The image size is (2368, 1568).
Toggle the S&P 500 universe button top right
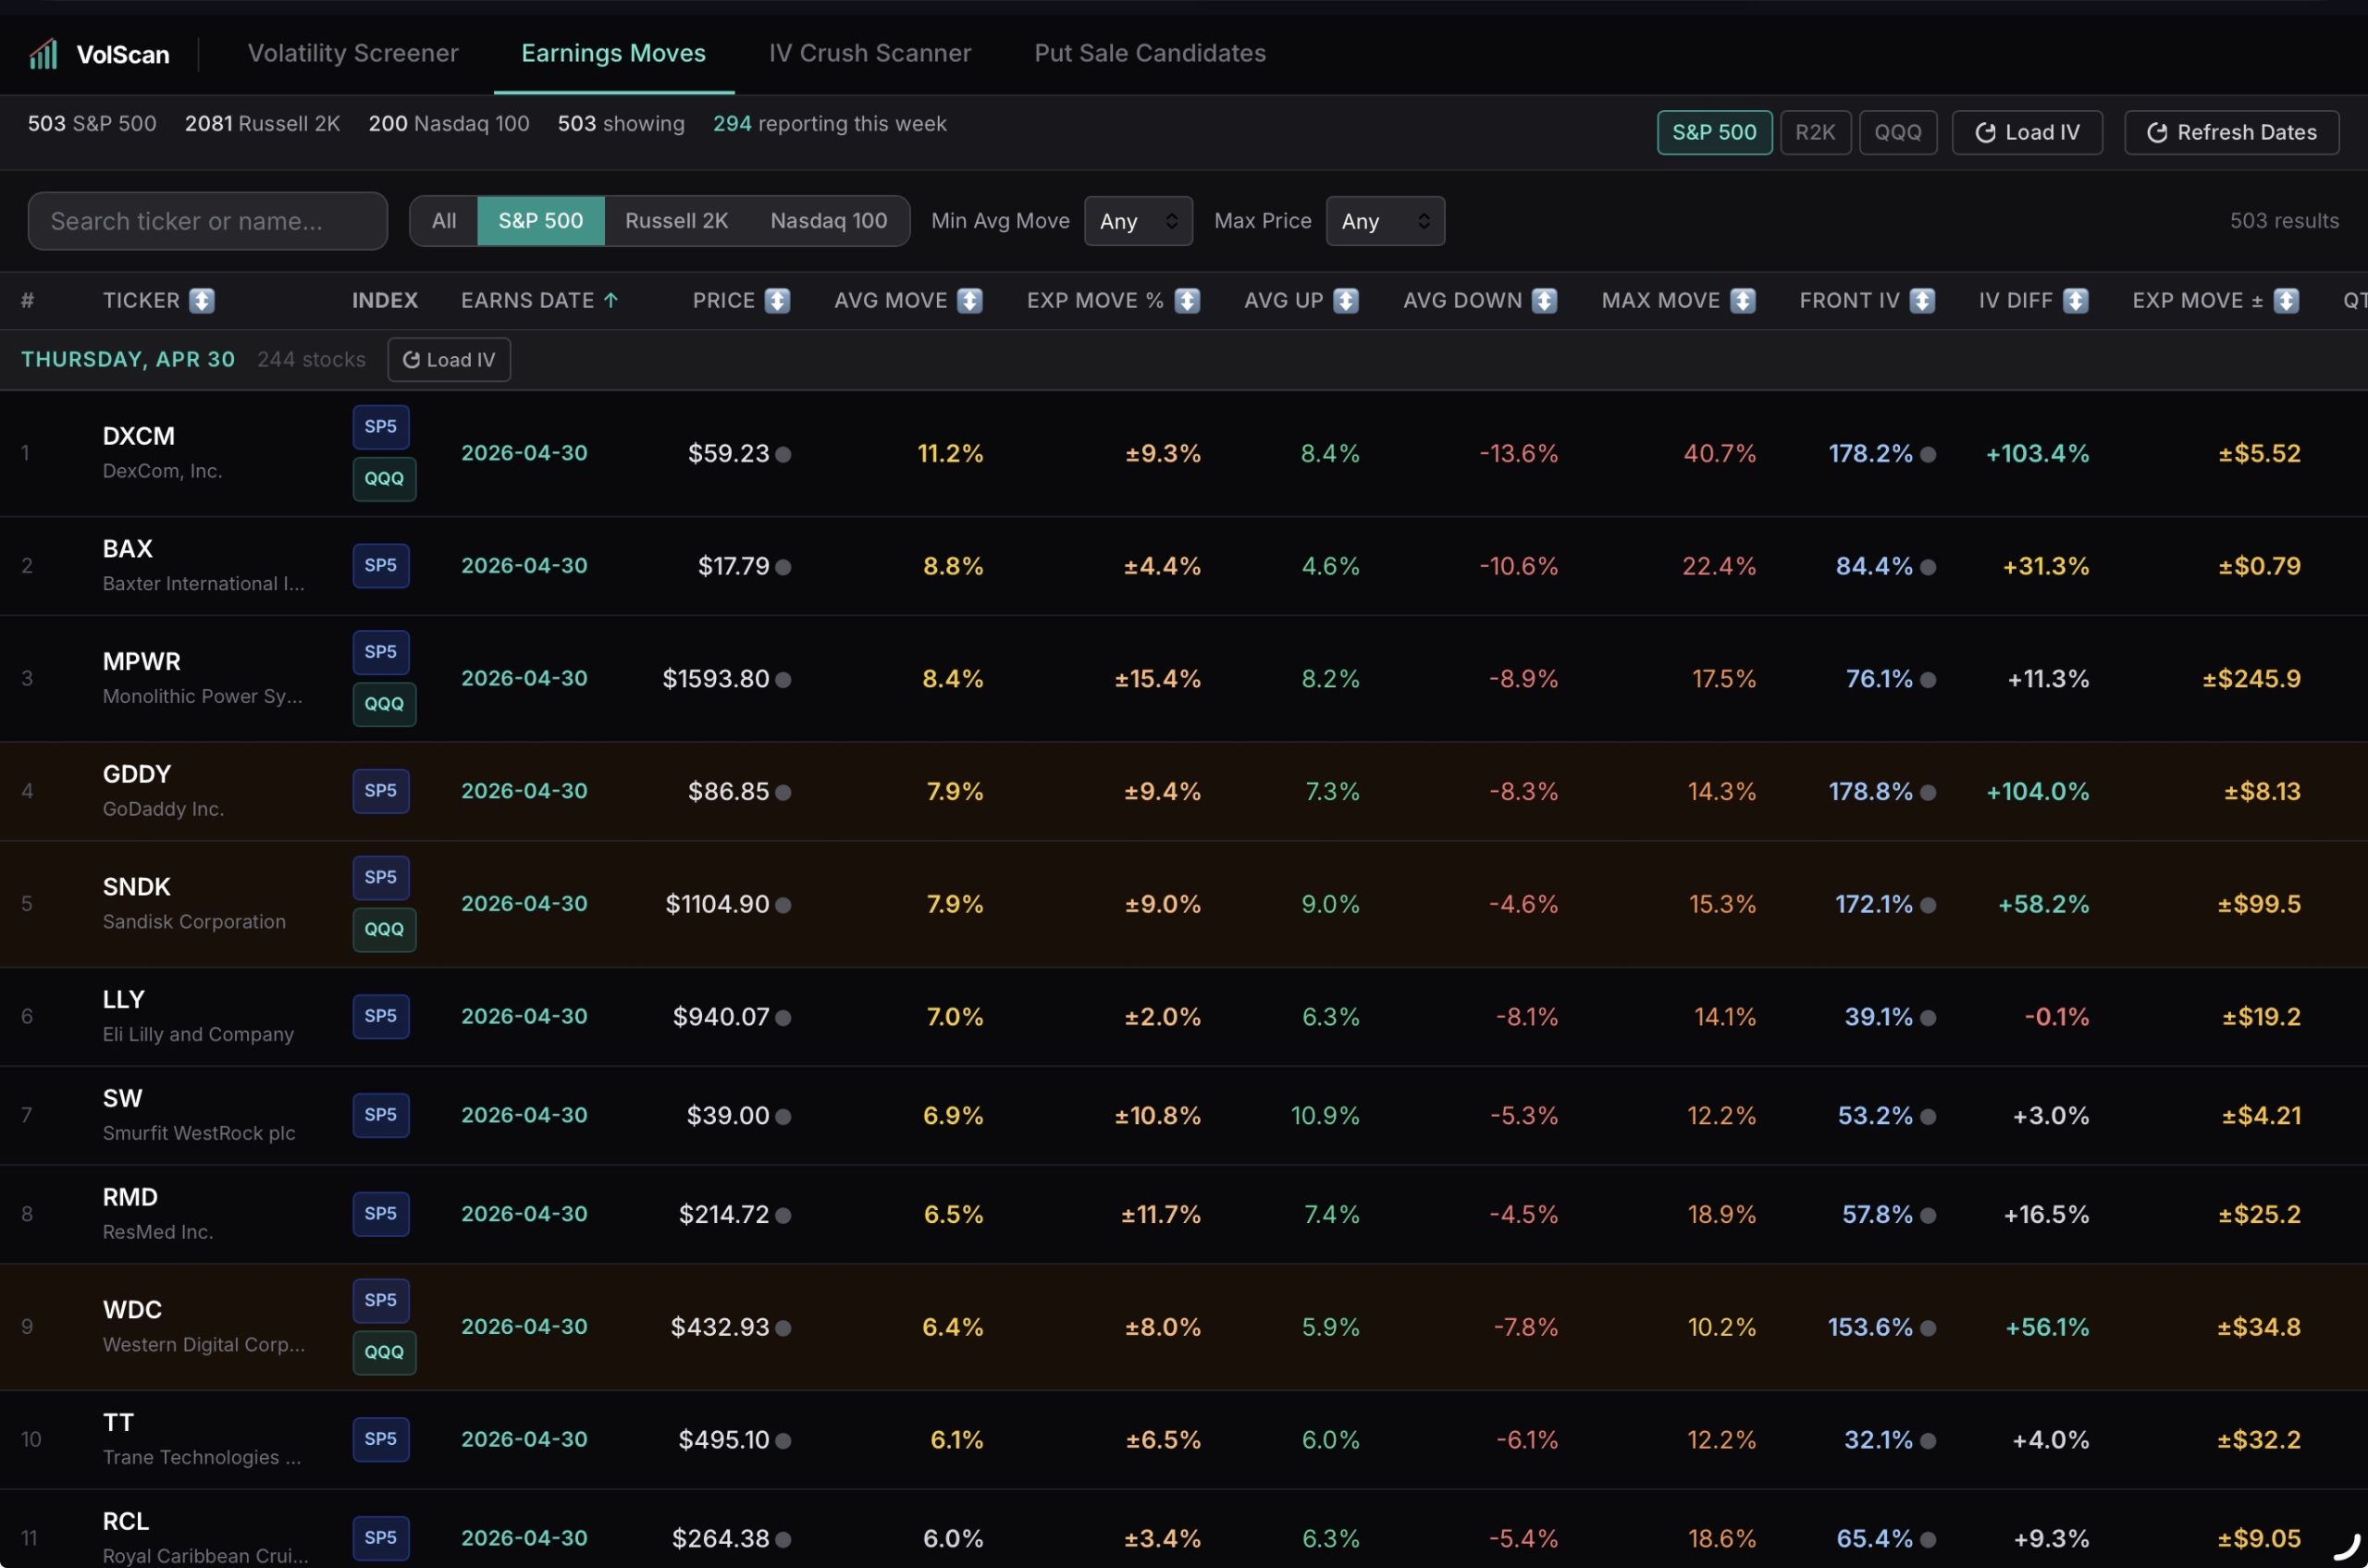click(x=1714, y=133)
